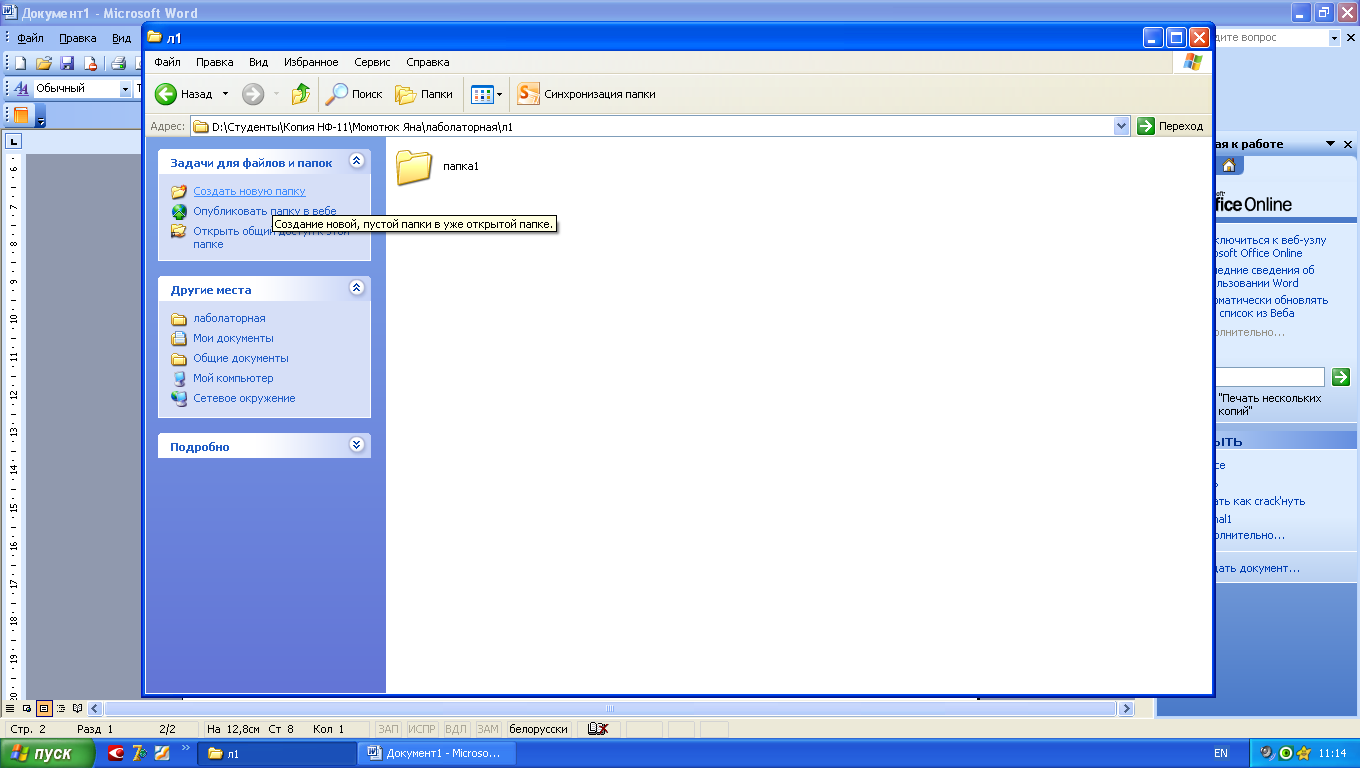Click the Назад back arrow icon
This screenshot has width=1360, height=768.
tap(166, 94)
